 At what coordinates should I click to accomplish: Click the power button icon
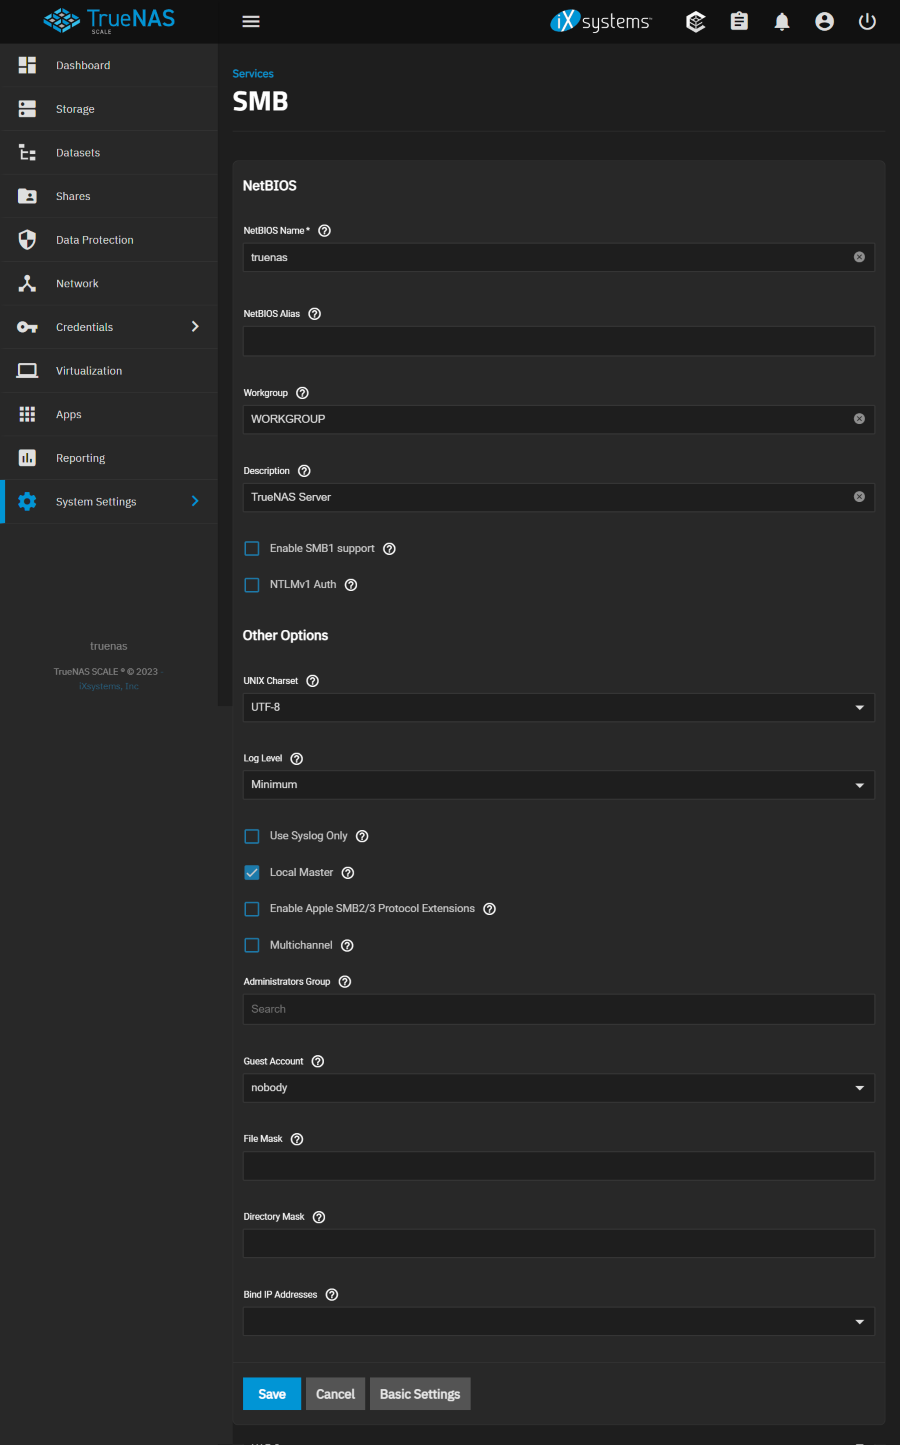click(x=867, y=21)
